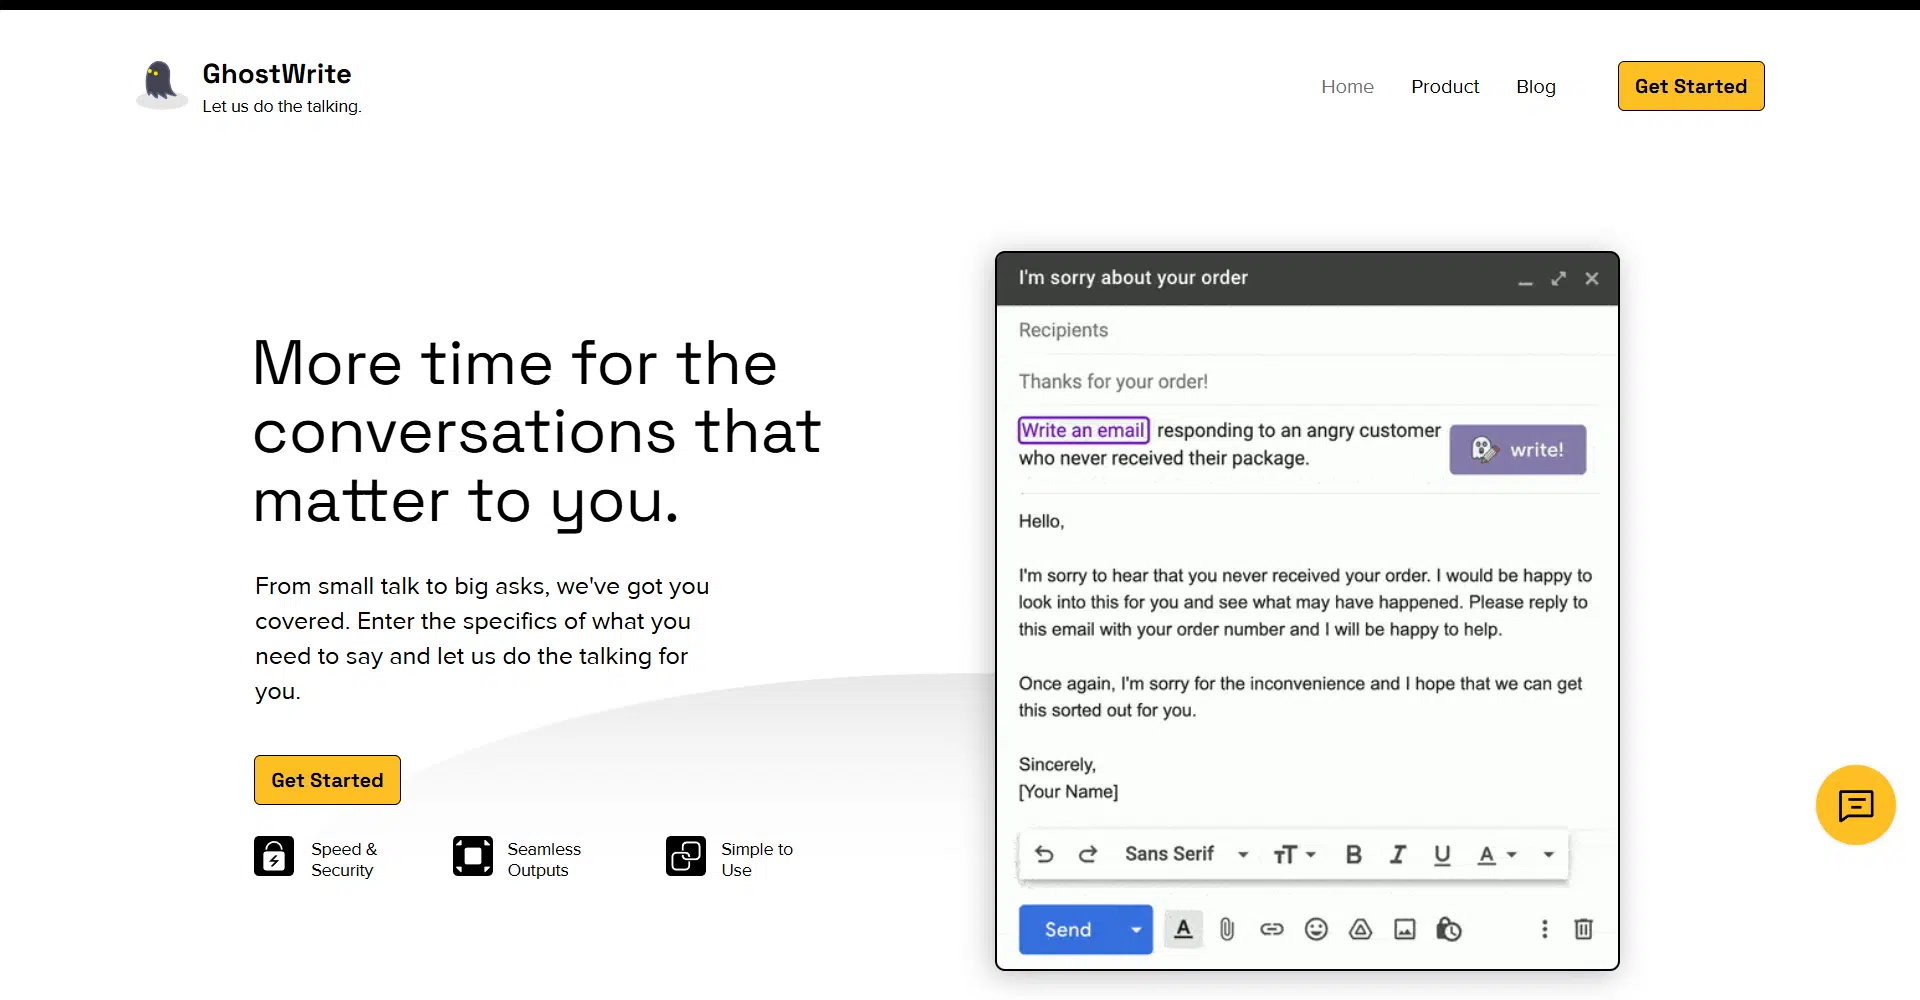
Task: Click the attach file paperclip icon
Action: (x=1227, y=930)
